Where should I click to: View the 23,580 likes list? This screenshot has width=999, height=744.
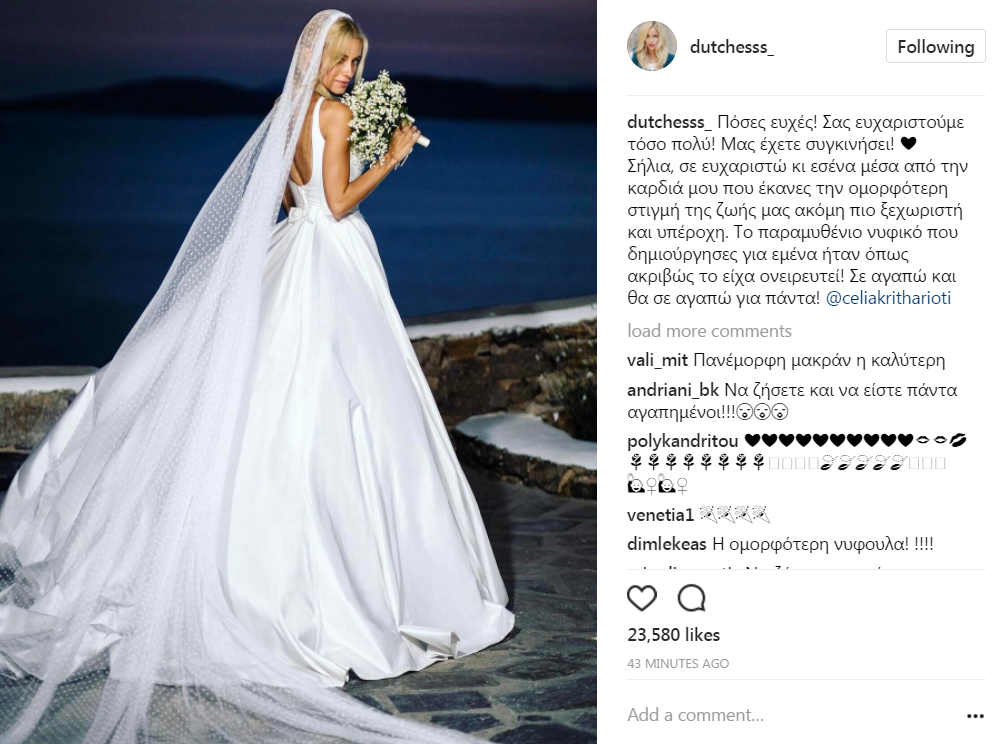point(673,635)
